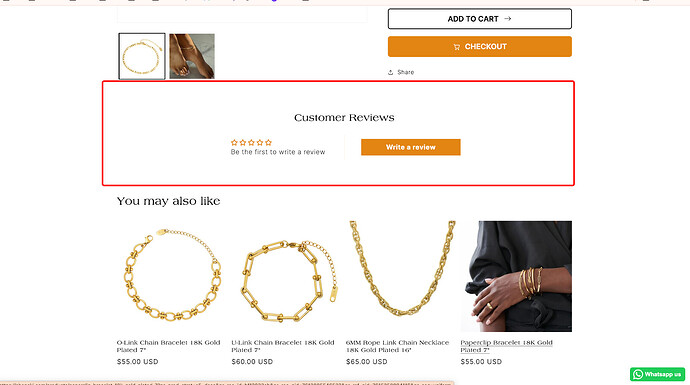Open the Whatsapp us chat button

657,374
